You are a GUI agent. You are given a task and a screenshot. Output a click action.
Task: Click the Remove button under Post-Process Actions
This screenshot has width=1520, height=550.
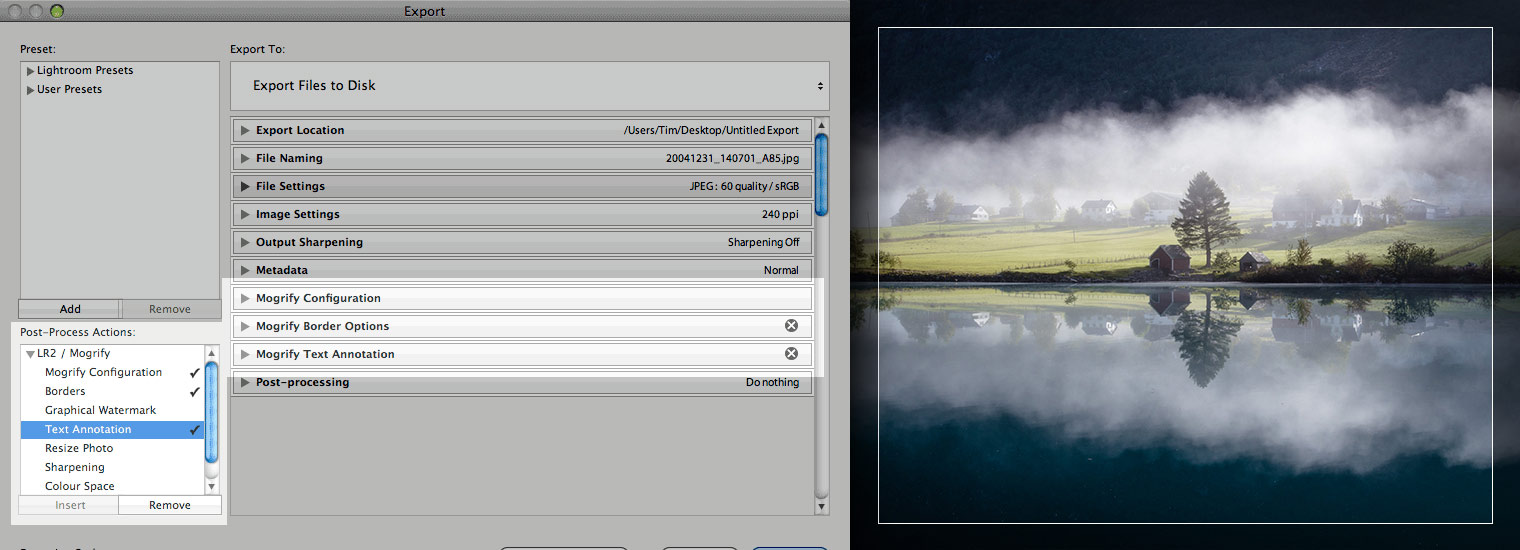tap(169, 505)
